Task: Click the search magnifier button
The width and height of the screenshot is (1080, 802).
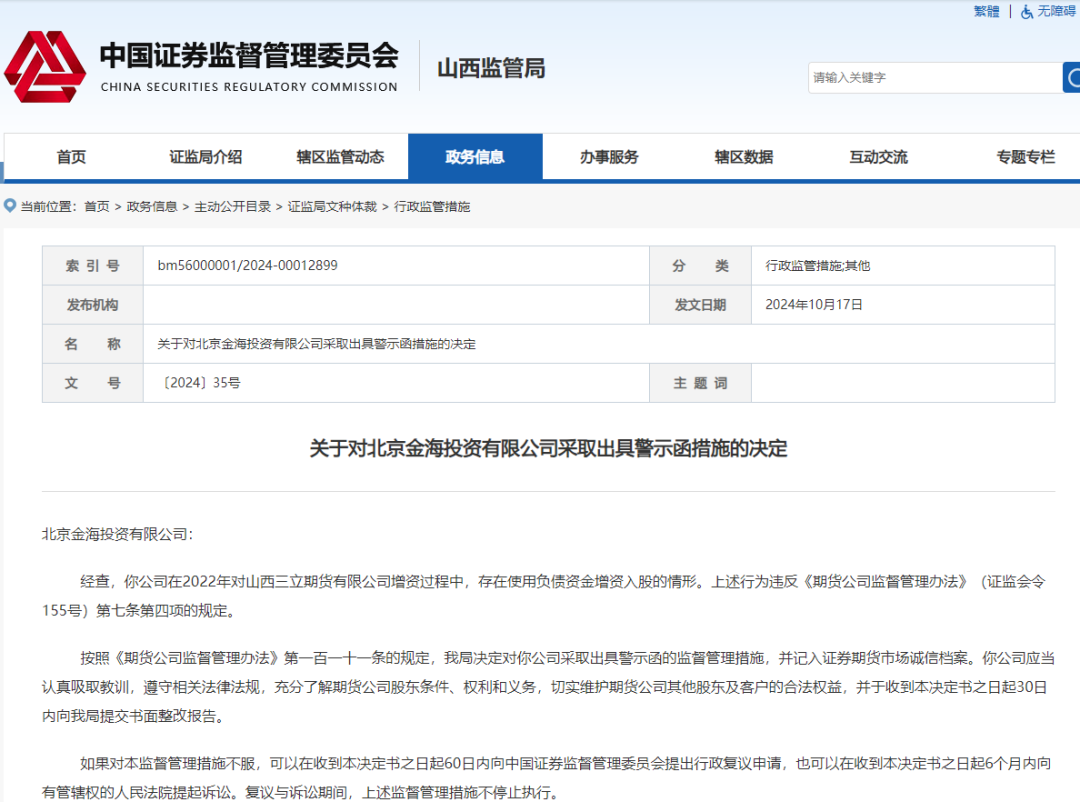Action: pos(1072,77)
